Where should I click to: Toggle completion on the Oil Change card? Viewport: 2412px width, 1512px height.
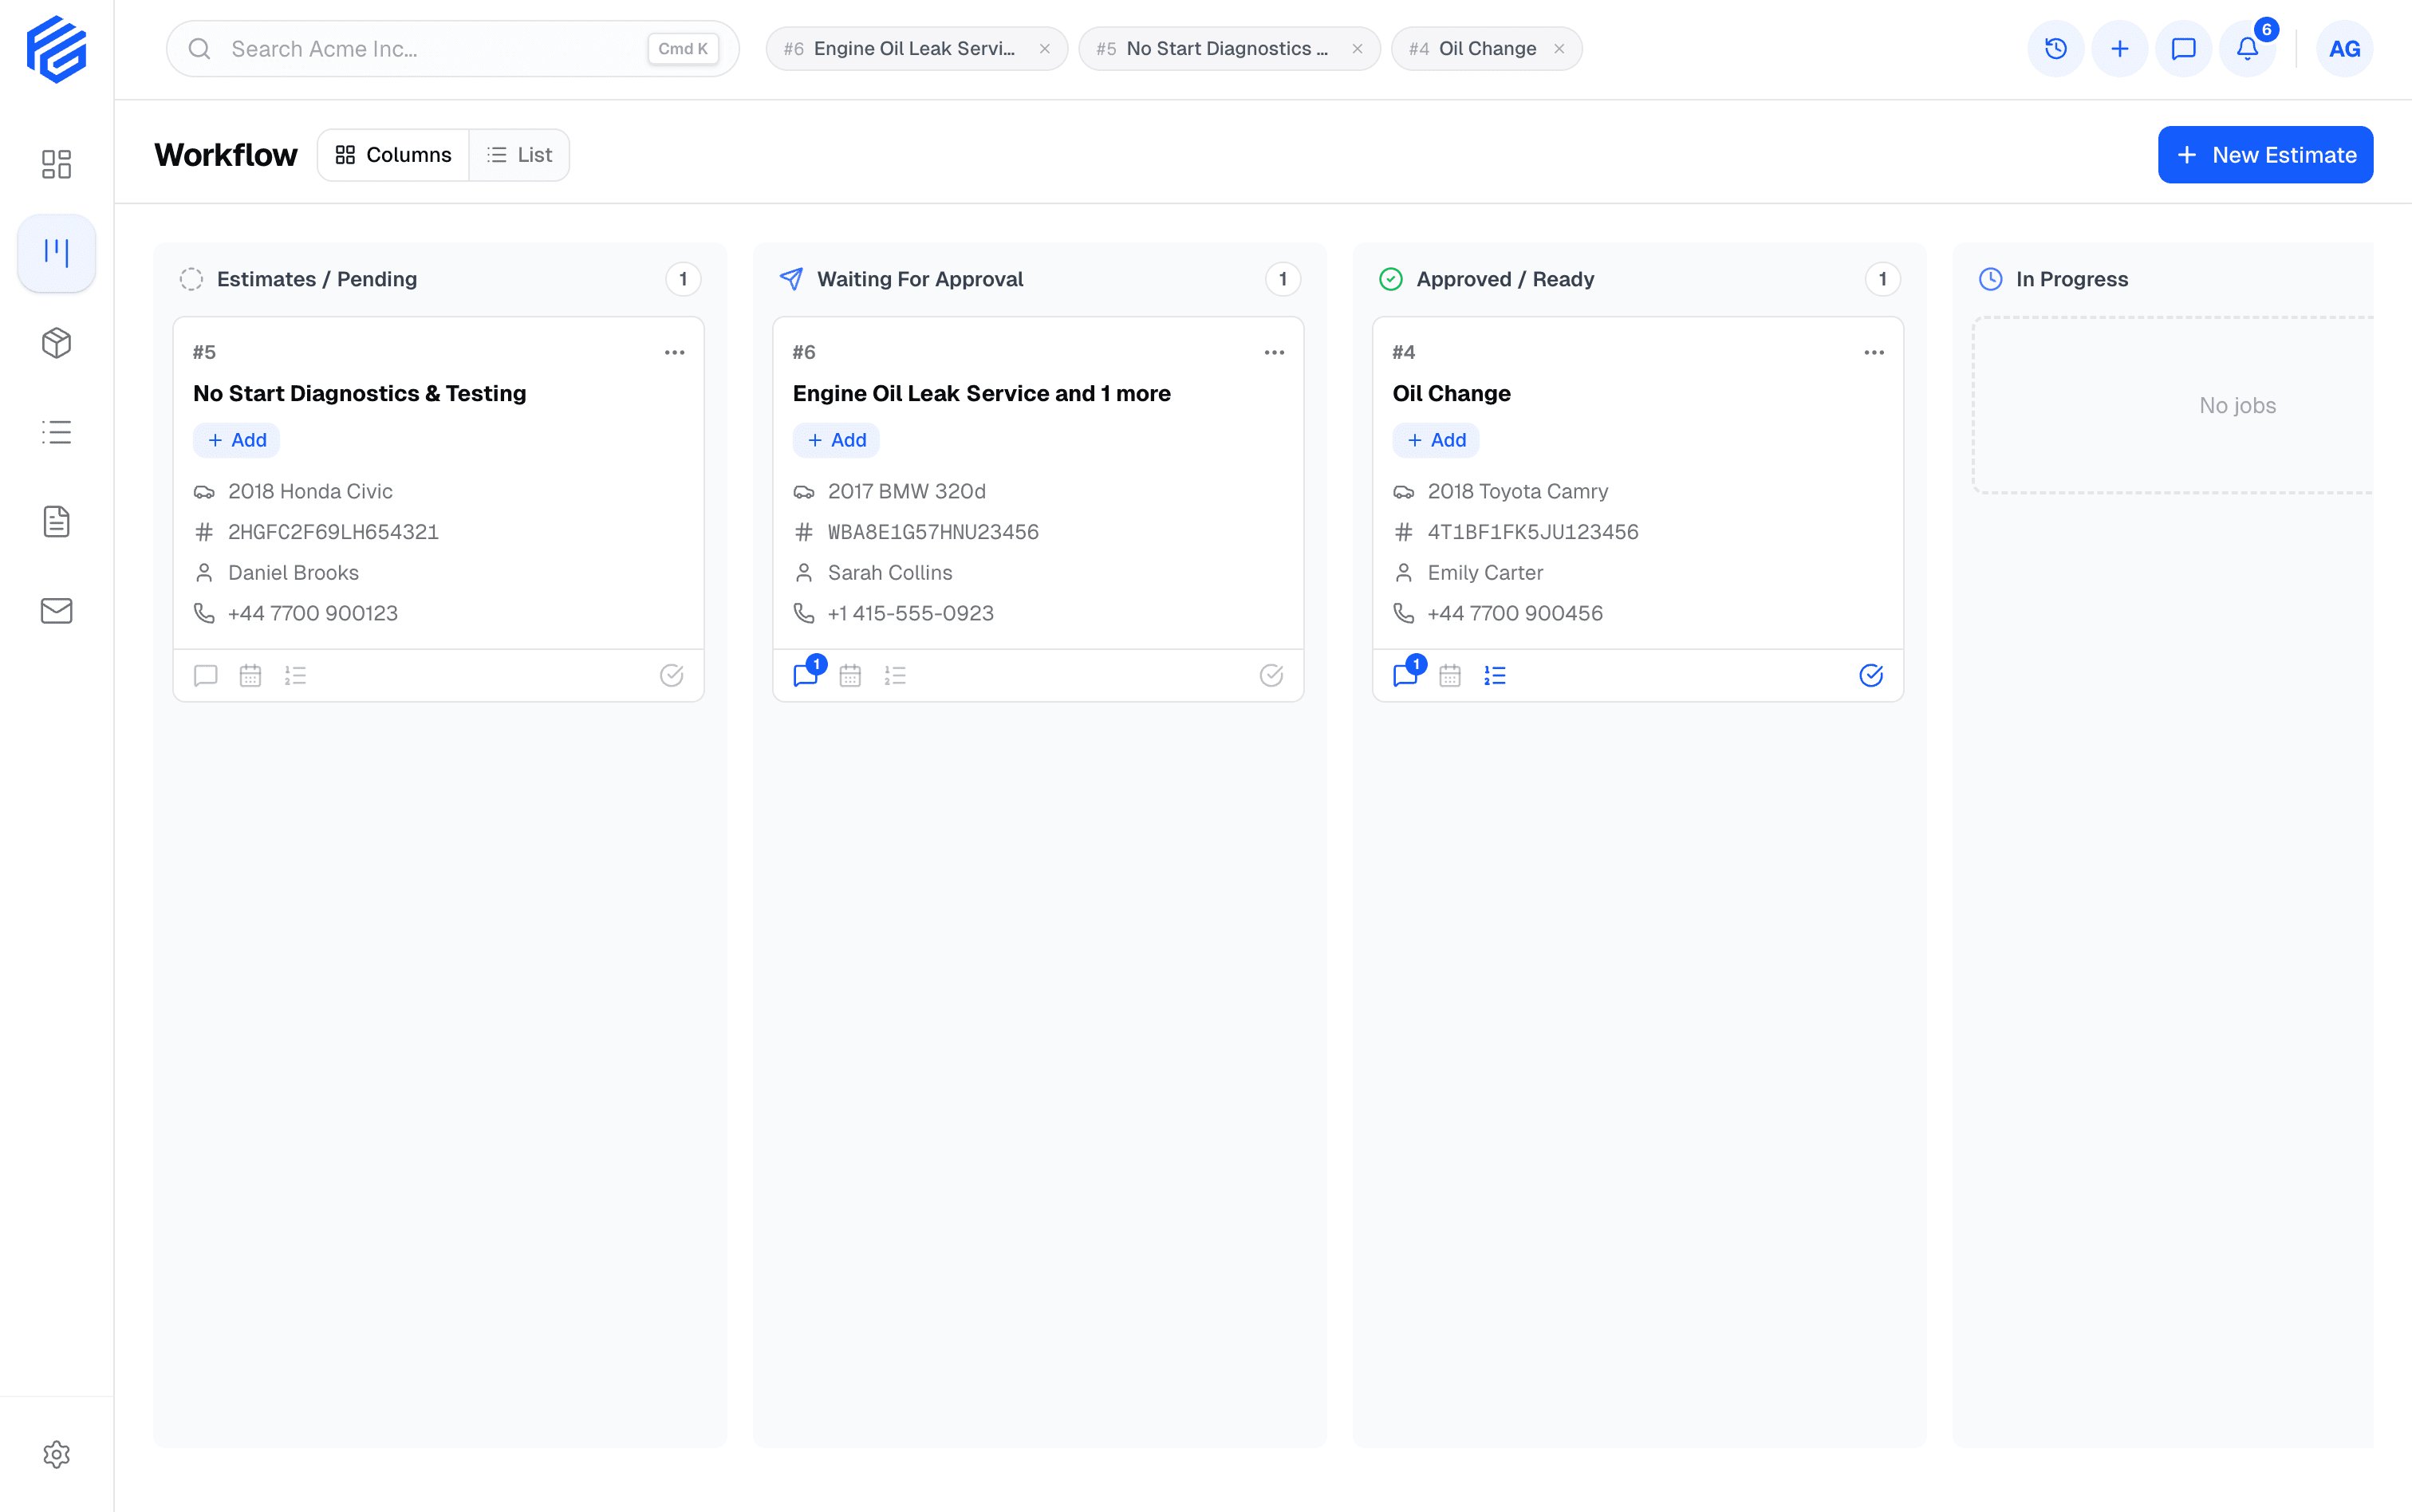[1871, 675]
